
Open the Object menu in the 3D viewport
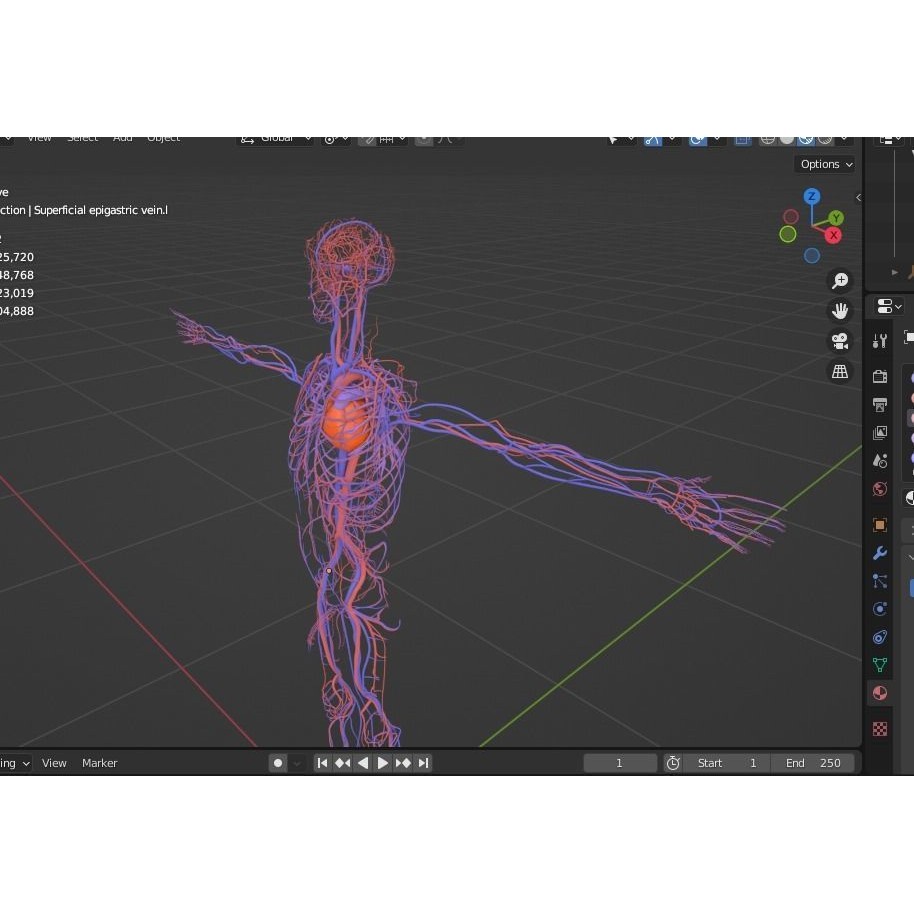[x=163, y=138]
